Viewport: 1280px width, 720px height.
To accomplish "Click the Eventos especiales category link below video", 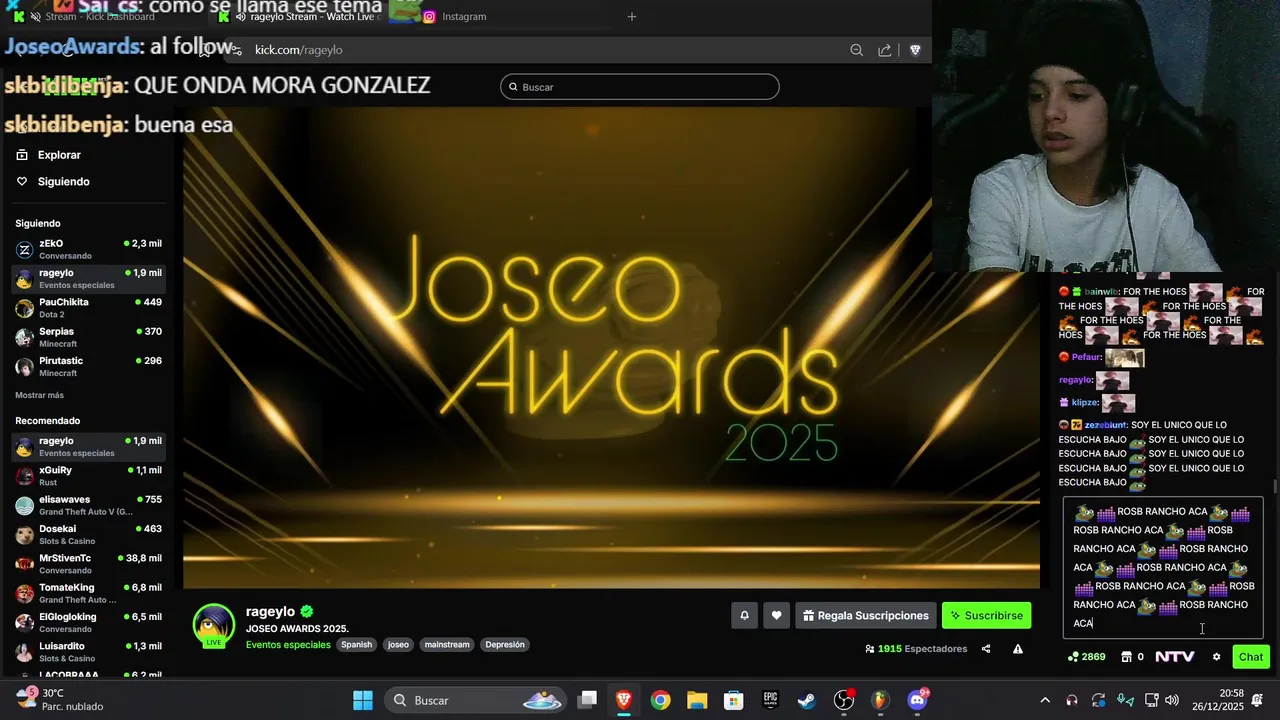I will pos(288,645).
